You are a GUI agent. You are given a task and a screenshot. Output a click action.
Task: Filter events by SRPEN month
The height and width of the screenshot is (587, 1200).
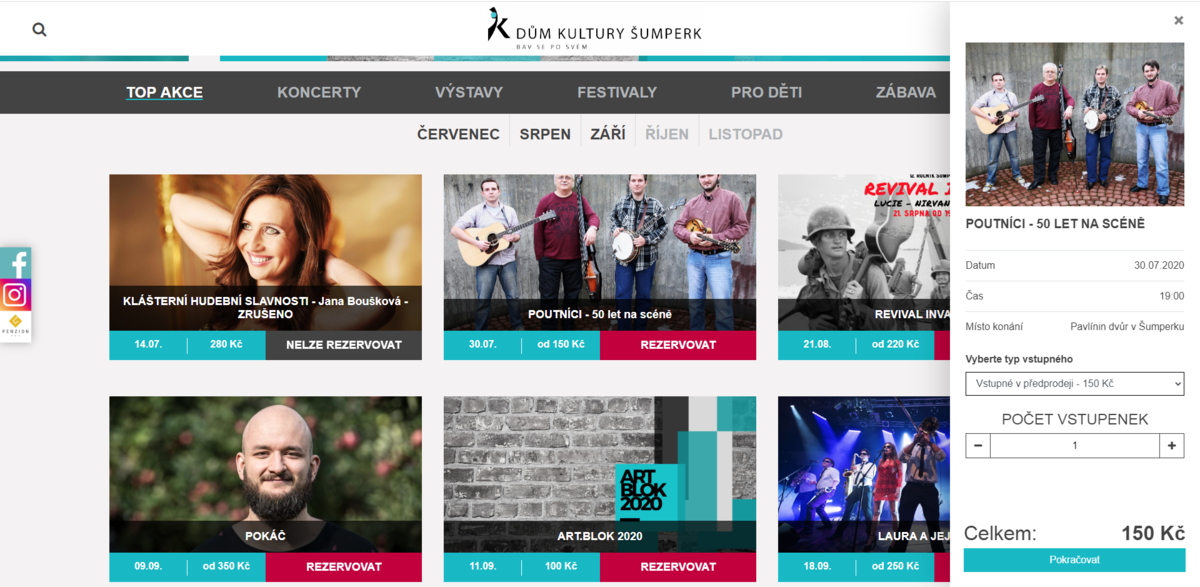[545, 134]
